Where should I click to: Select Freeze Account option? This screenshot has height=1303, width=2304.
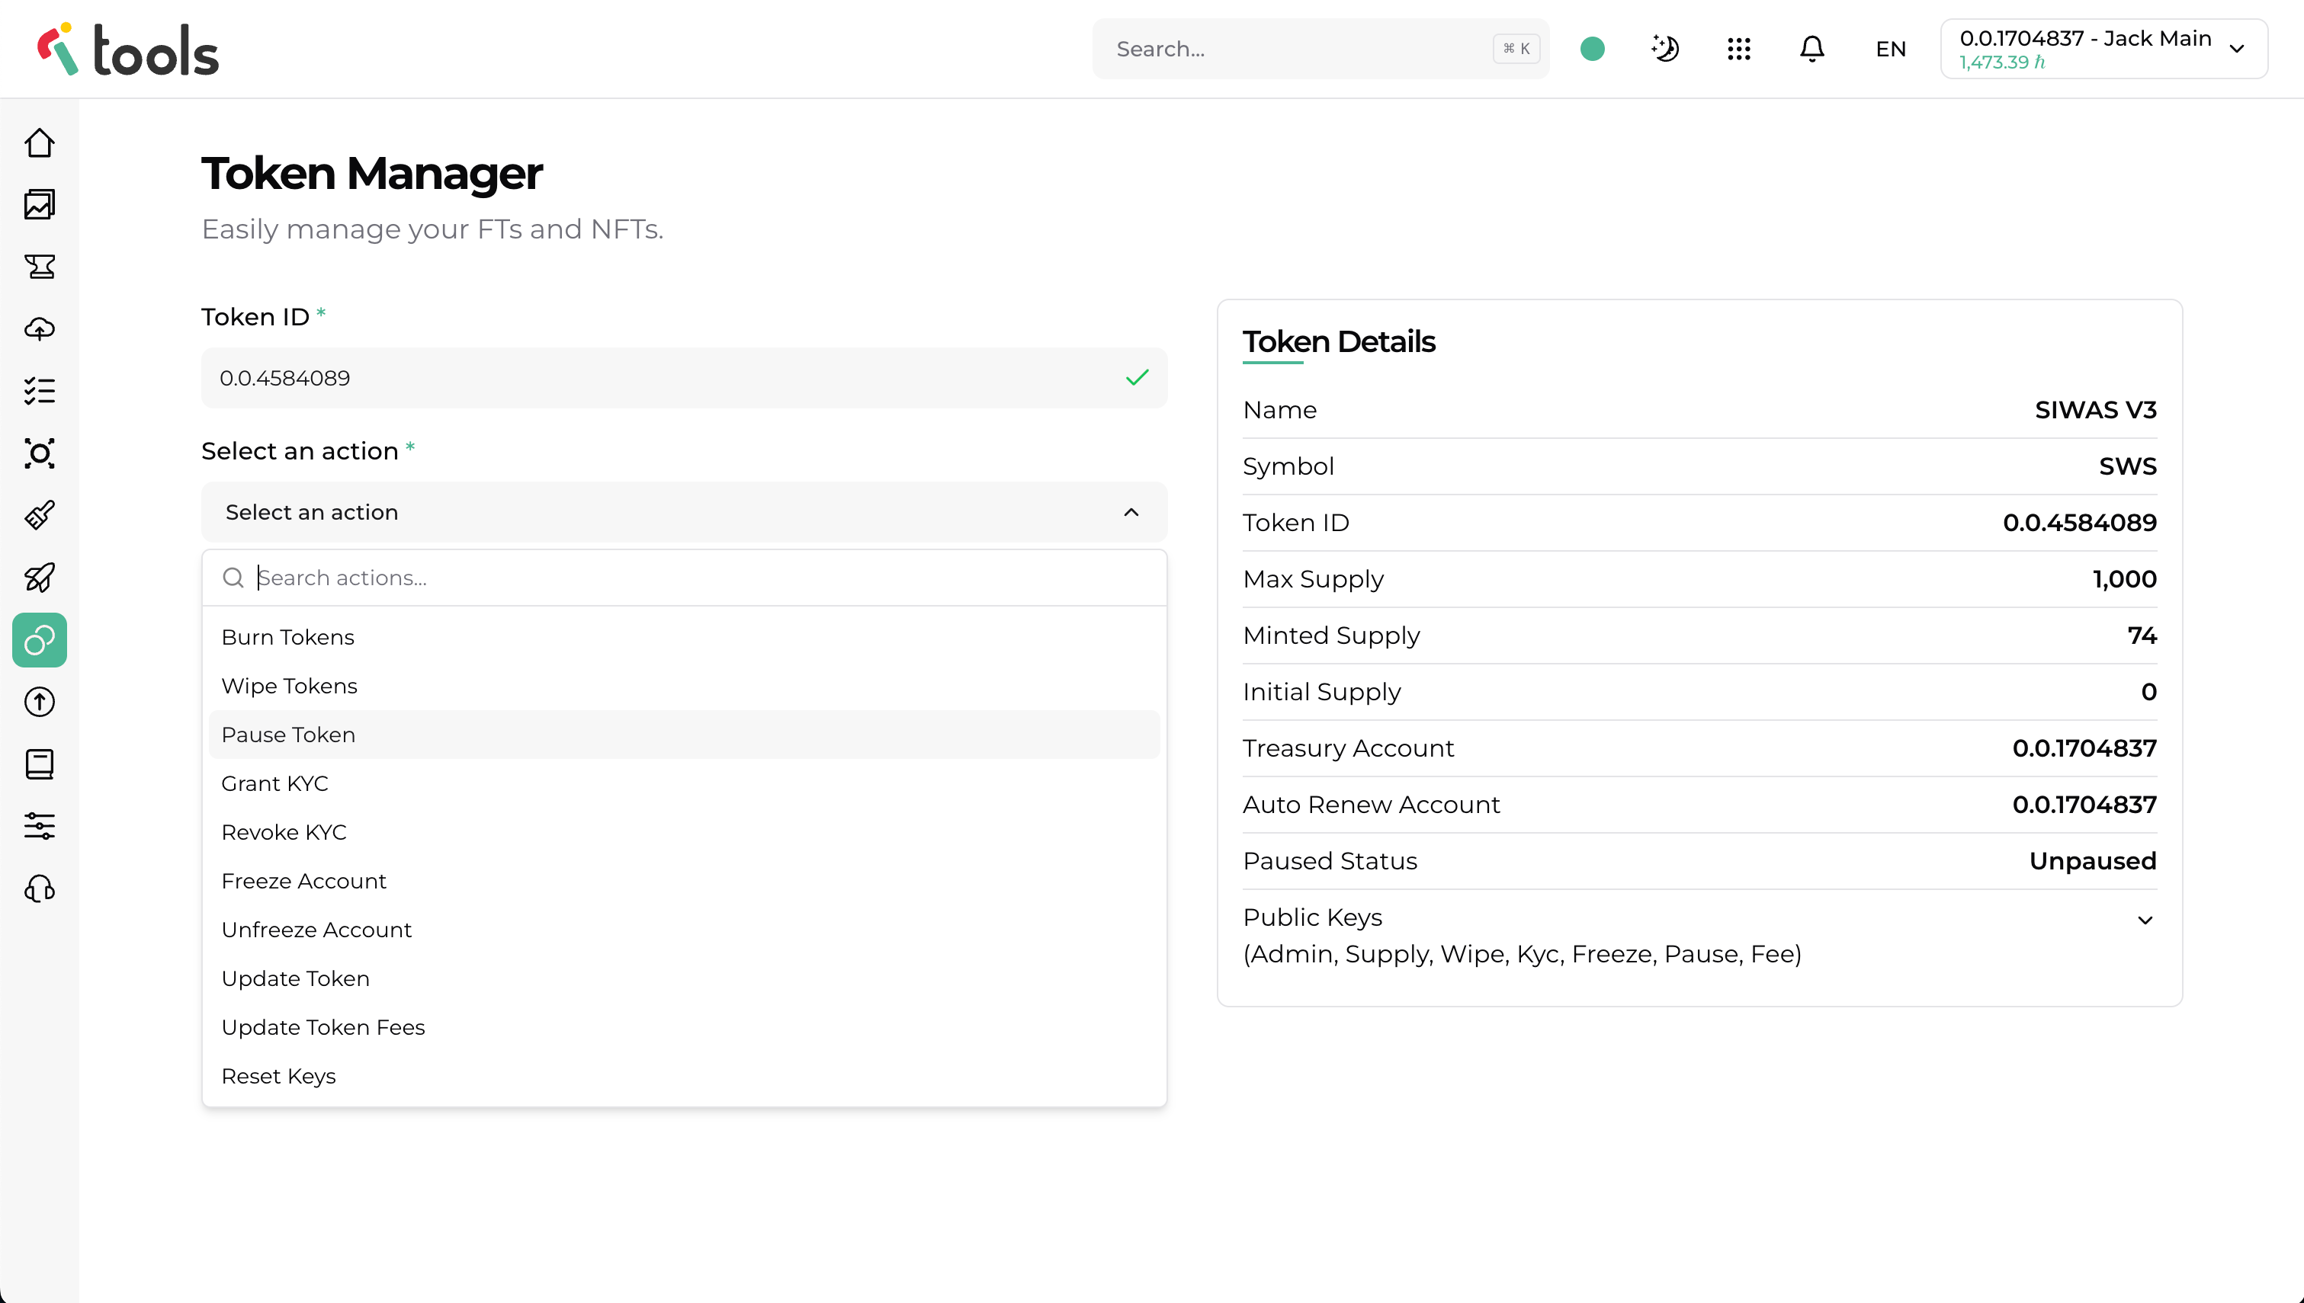(x=304, y=881)
